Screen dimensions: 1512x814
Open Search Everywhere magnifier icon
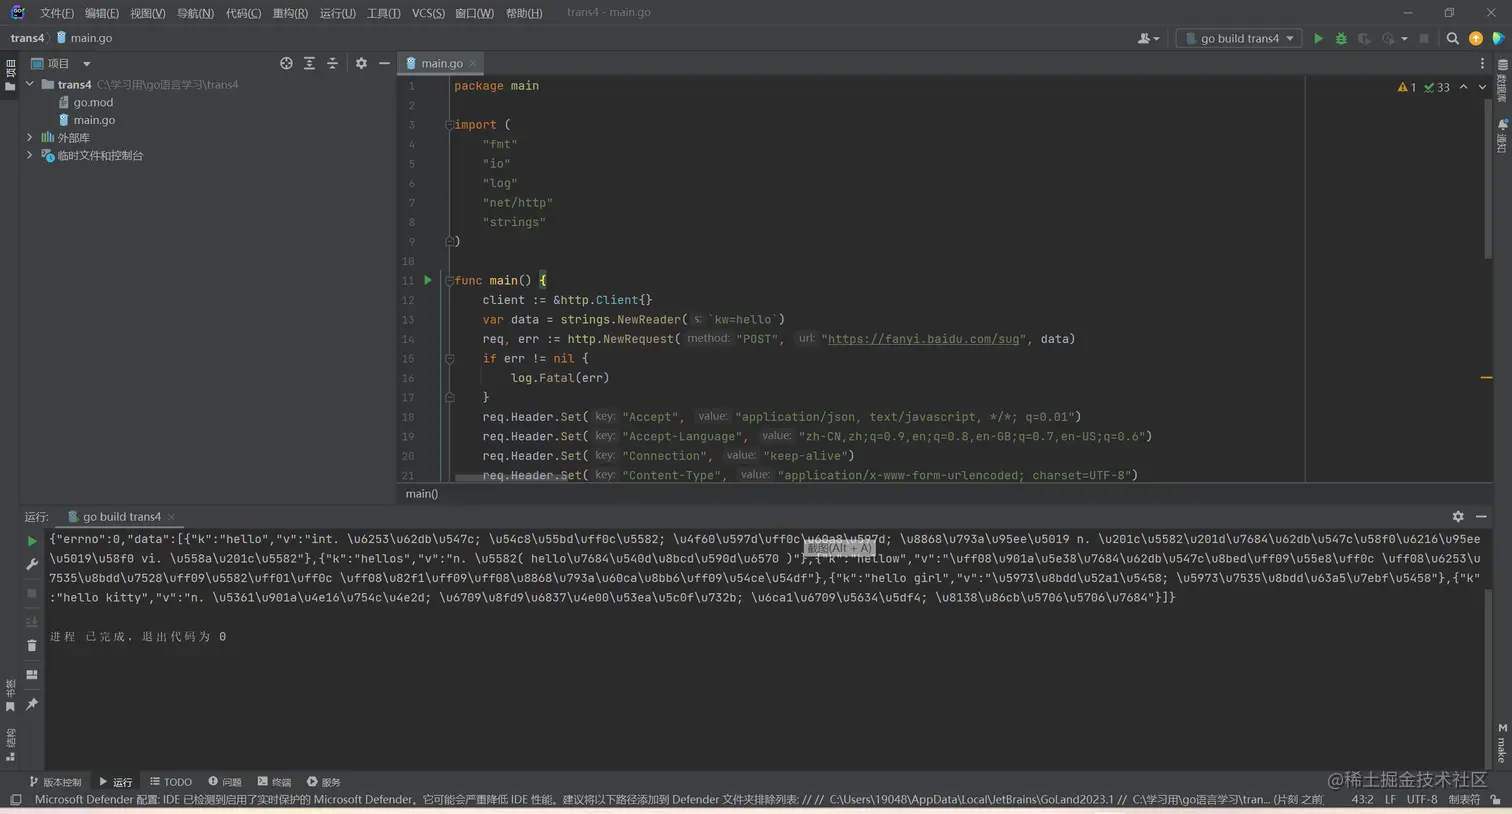[1453, 38]
